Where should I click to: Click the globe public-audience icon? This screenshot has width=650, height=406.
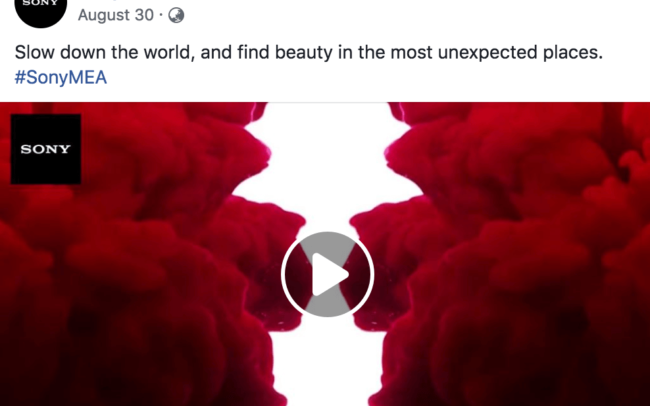click(176, 15)
